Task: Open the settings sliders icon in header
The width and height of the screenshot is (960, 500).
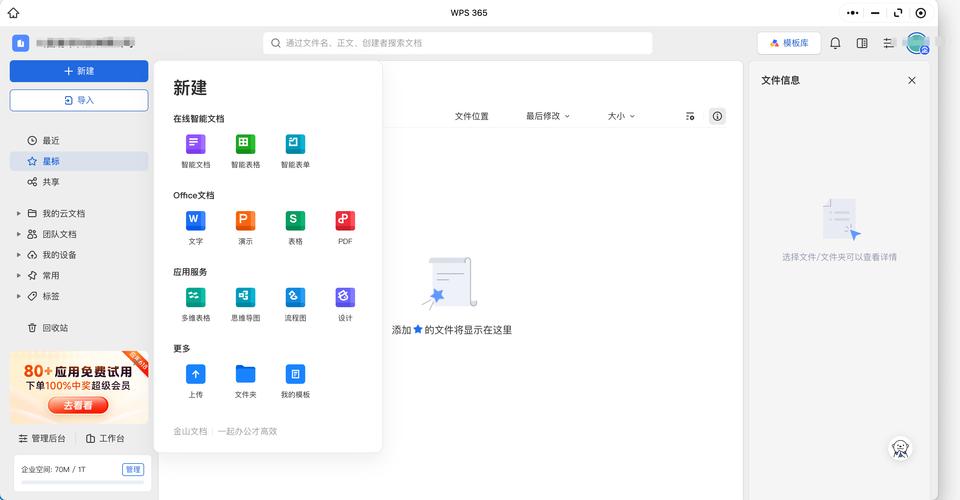Action: pyautogui.click(x=888, y=43)
